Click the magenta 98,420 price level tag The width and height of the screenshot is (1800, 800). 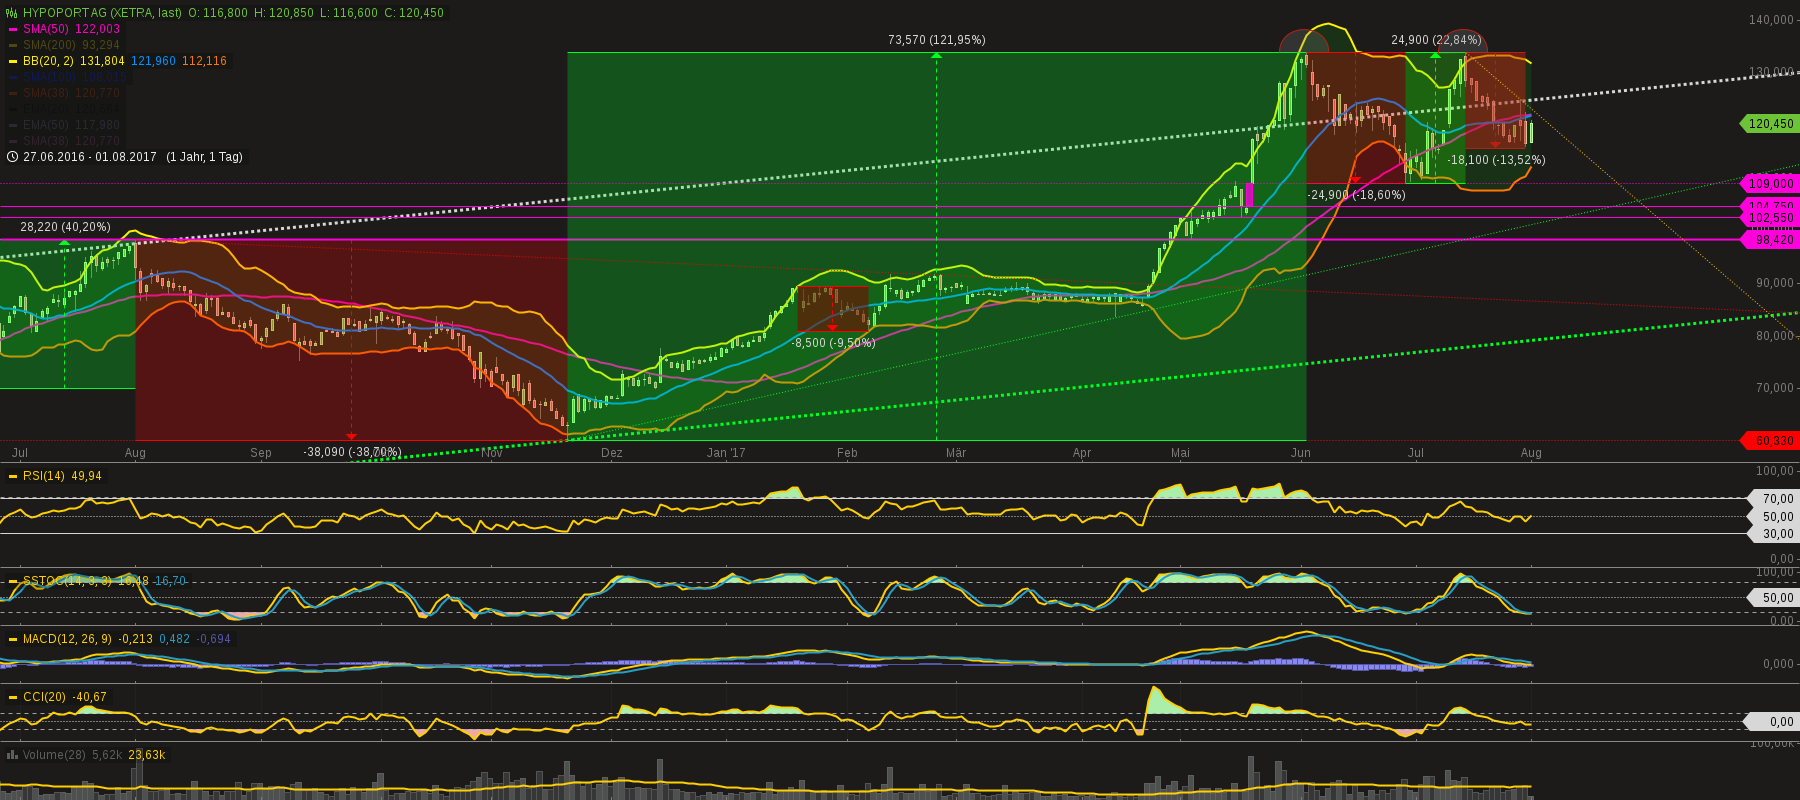(1770, 240)
